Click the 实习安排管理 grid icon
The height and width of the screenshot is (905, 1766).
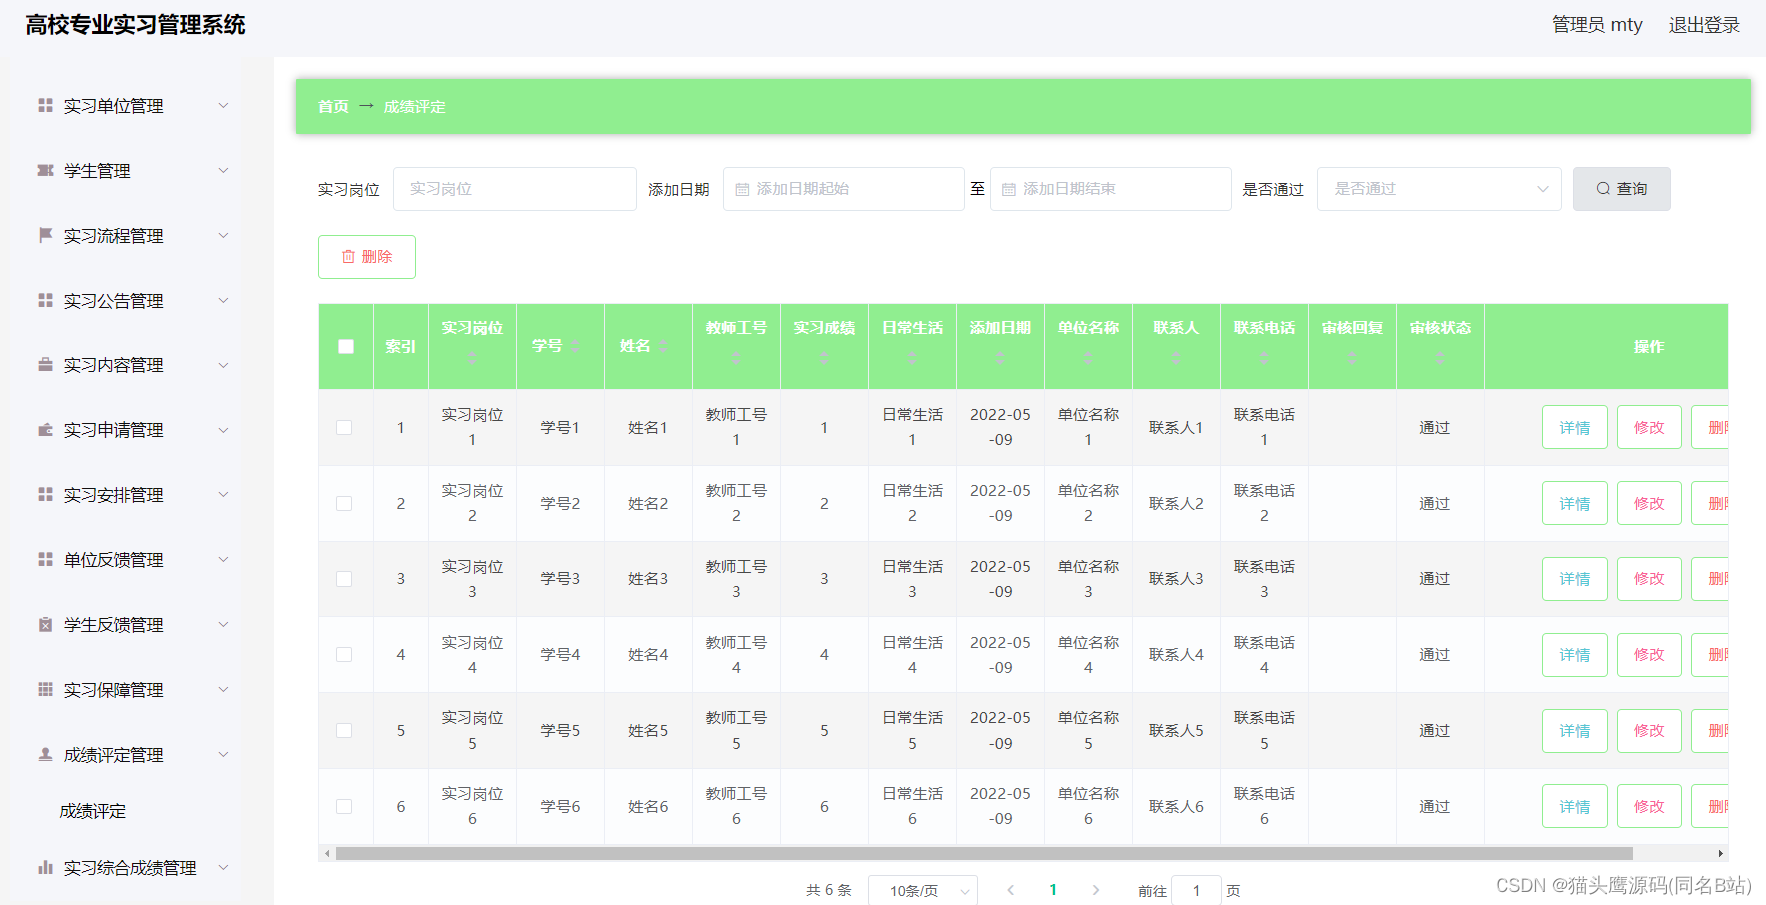coord(45,494)
